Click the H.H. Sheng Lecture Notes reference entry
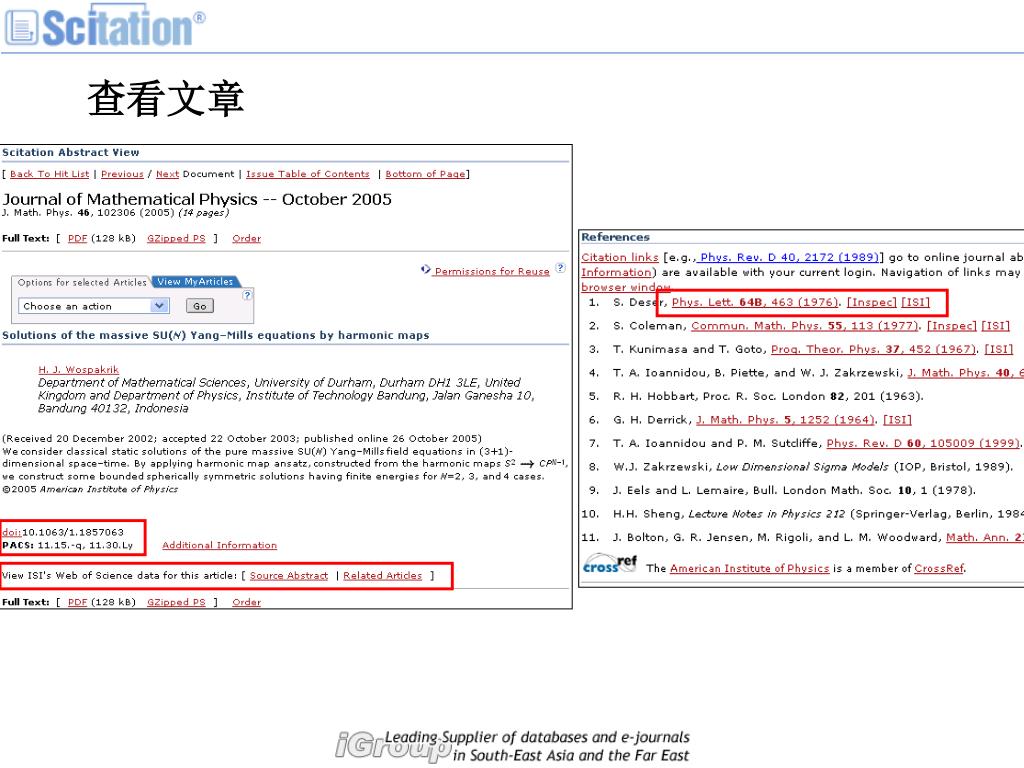The height and width of the screenshot is (768, 1024). (x=818, y=514)
